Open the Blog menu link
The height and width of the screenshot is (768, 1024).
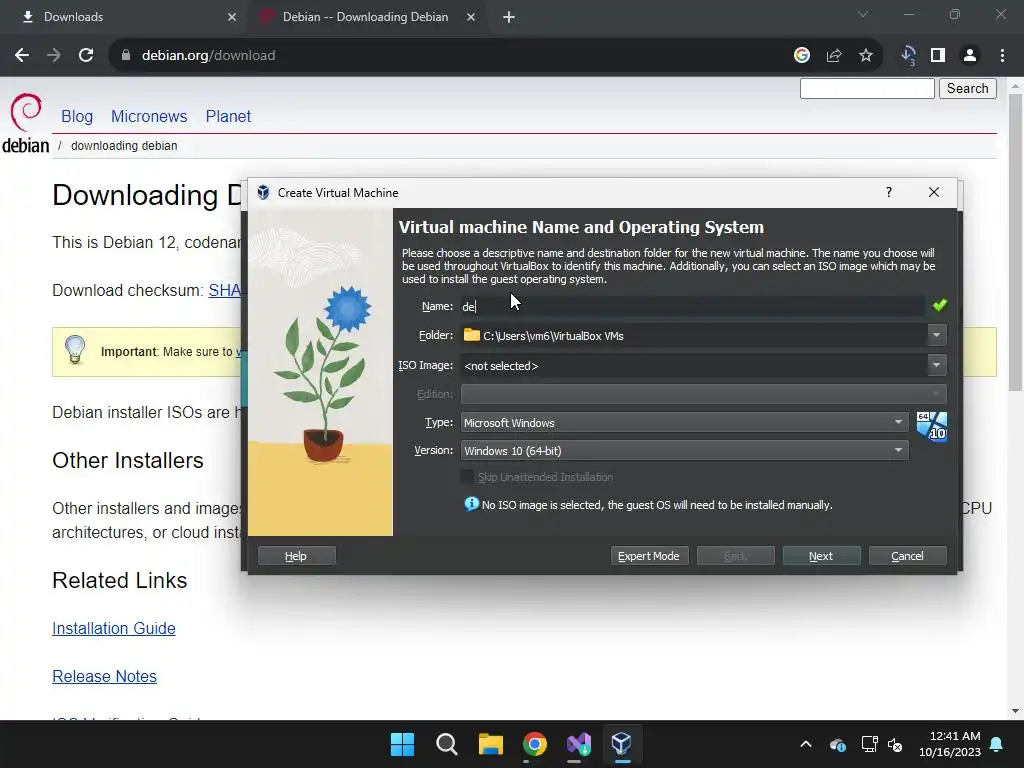[77, 116]
